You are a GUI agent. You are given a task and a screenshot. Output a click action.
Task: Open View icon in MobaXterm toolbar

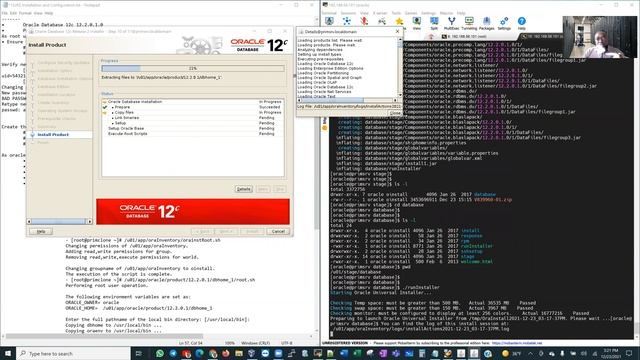(416, 23)
